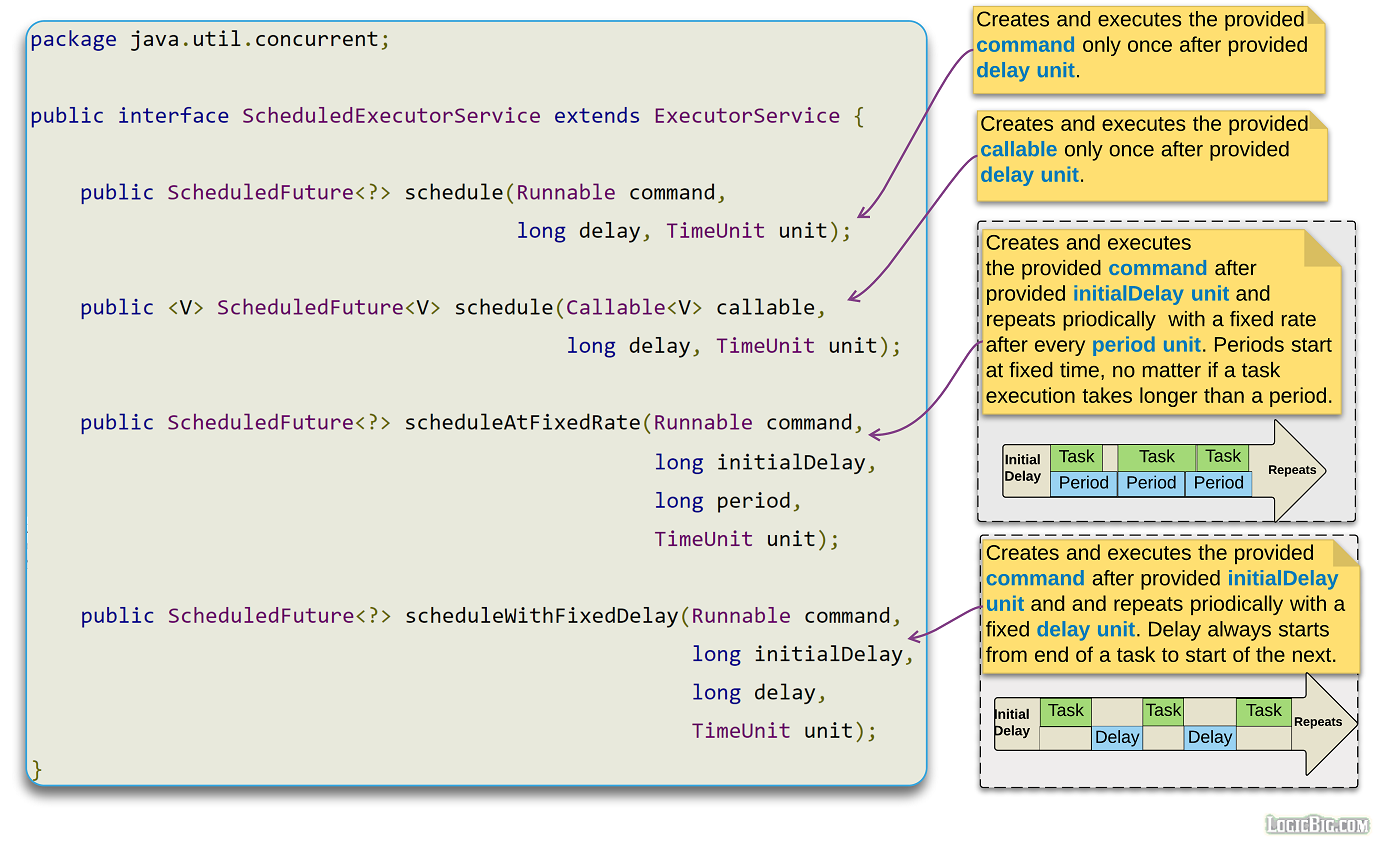This screenshot has width=1379, height=846.
Task: Select the Initial Delay cell in the delay diagram
Action: (1014, 724)
